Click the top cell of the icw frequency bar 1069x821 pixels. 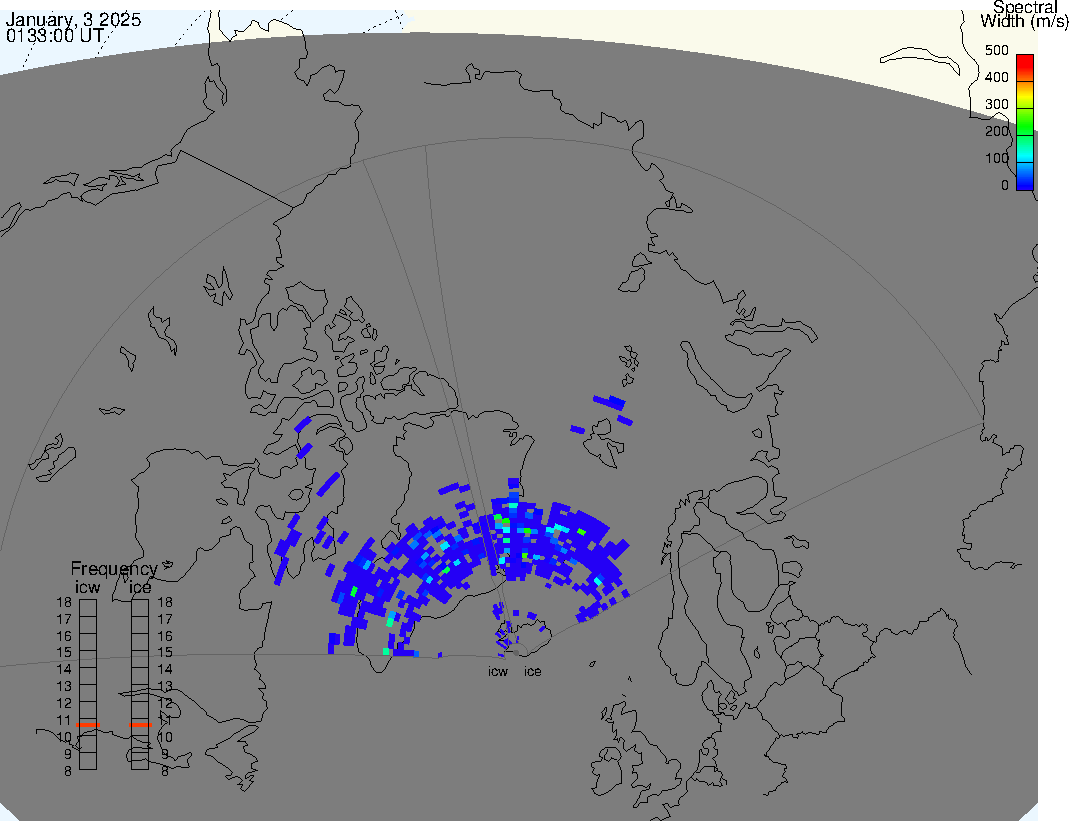[x=88, y=608]
